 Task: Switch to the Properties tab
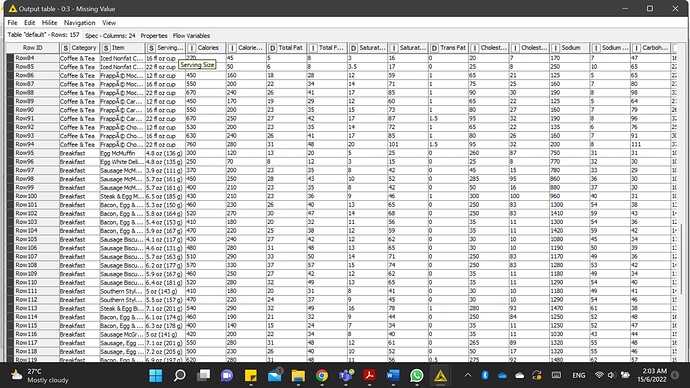click(154, 36)
